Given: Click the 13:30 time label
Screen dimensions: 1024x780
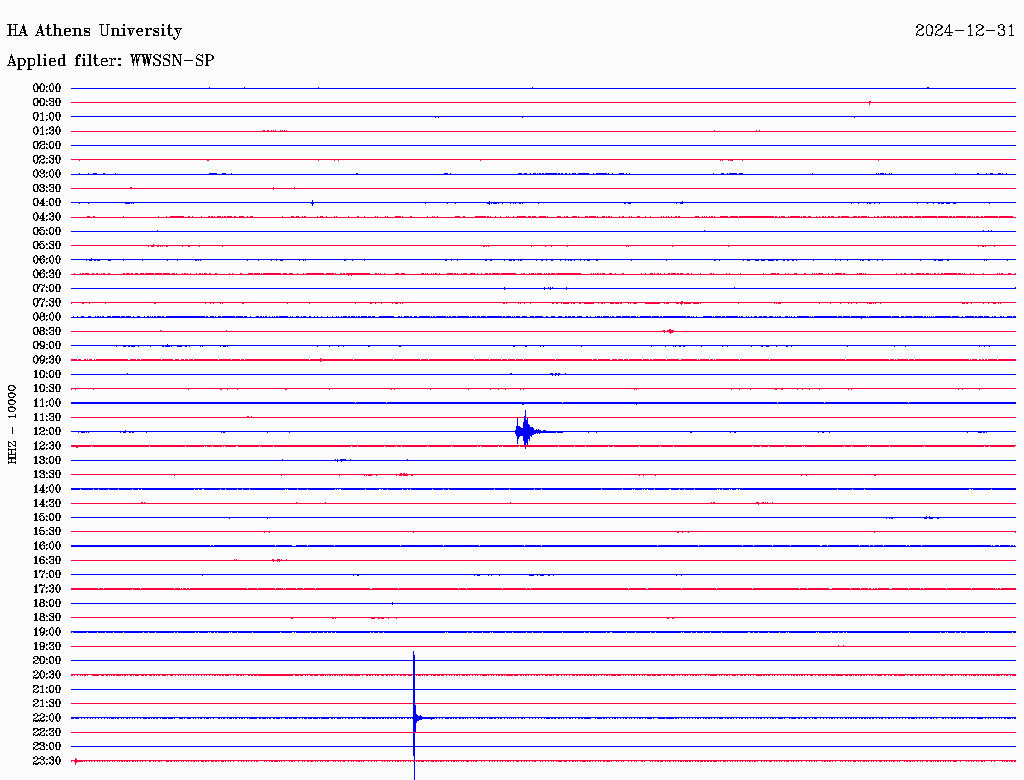Looking at the screenshot, I should (x=47, y=475).
